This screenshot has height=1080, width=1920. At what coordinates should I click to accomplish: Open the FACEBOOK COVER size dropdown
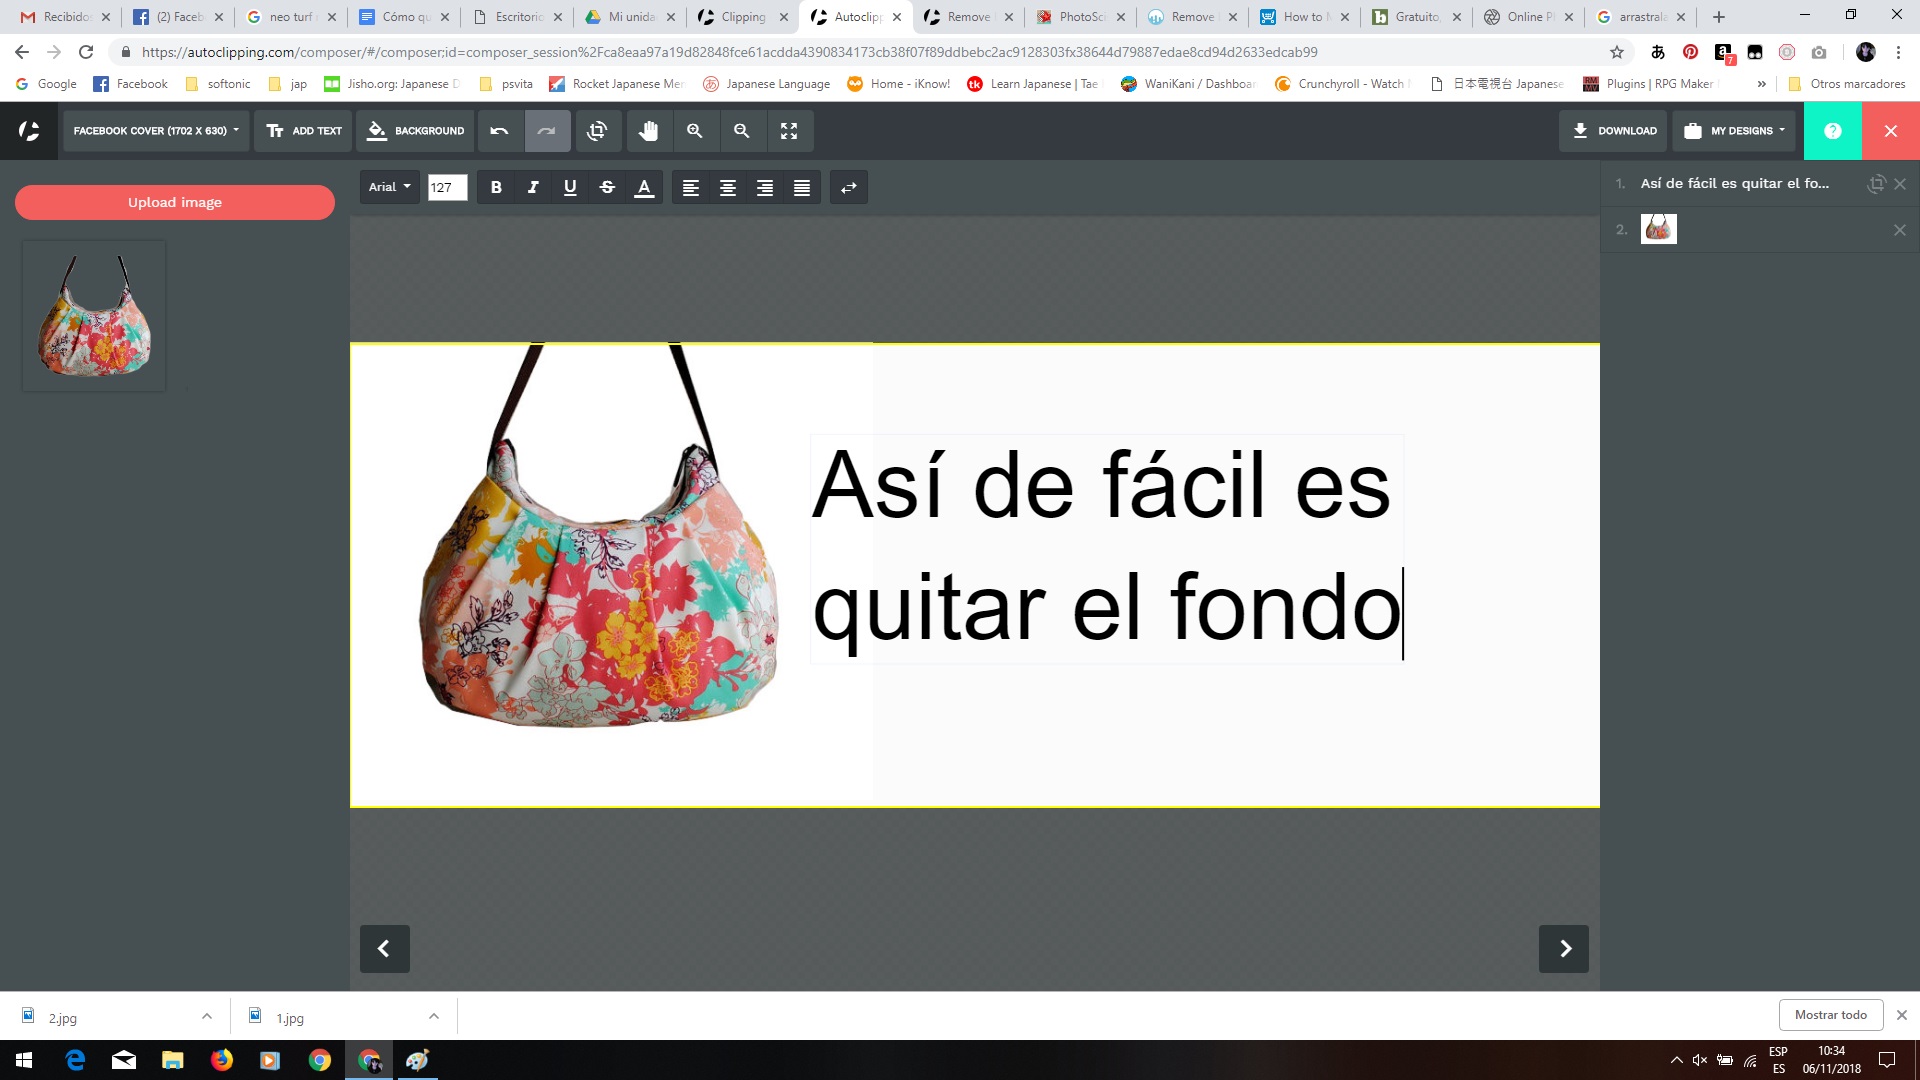154,131
